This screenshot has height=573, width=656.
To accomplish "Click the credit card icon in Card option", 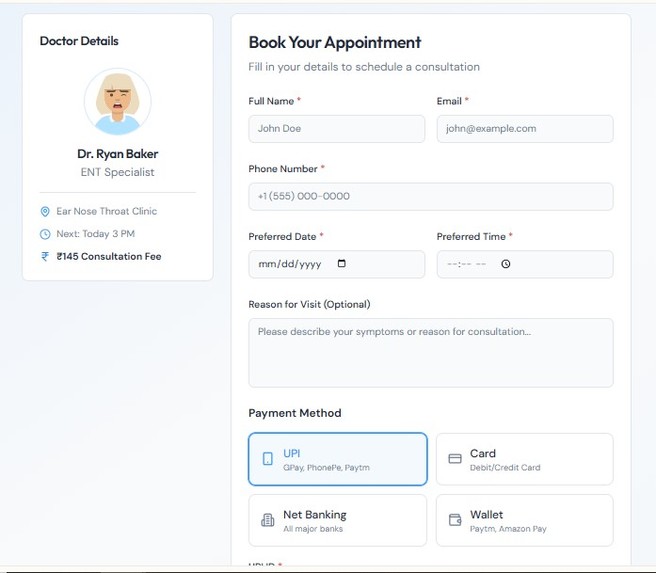I will (455, 459).
